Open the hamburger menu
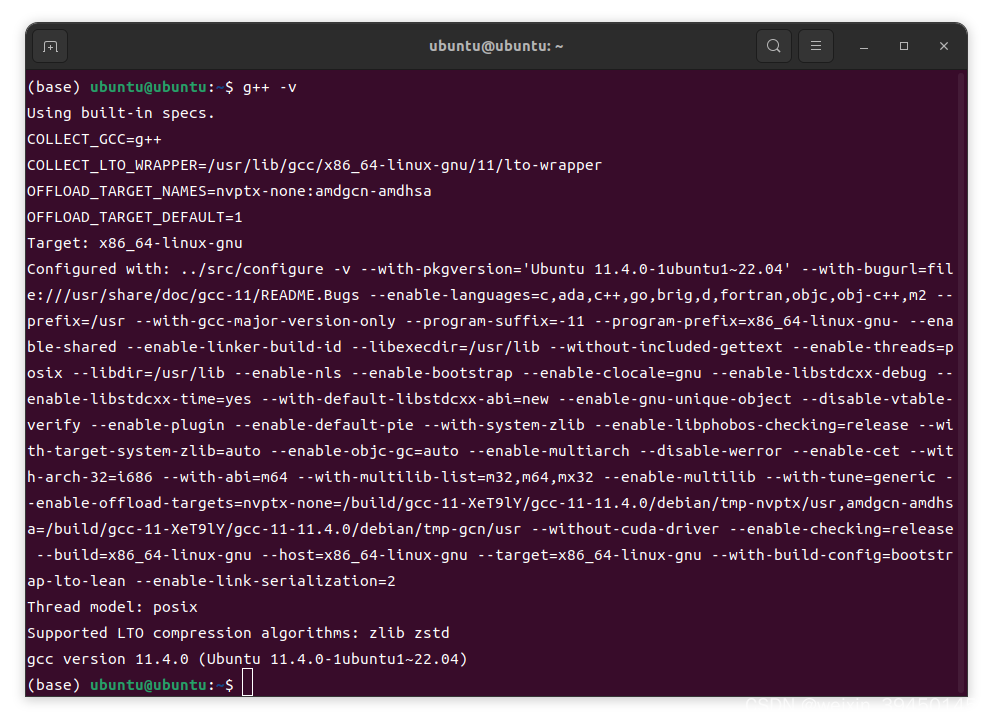 coord(815,46)
